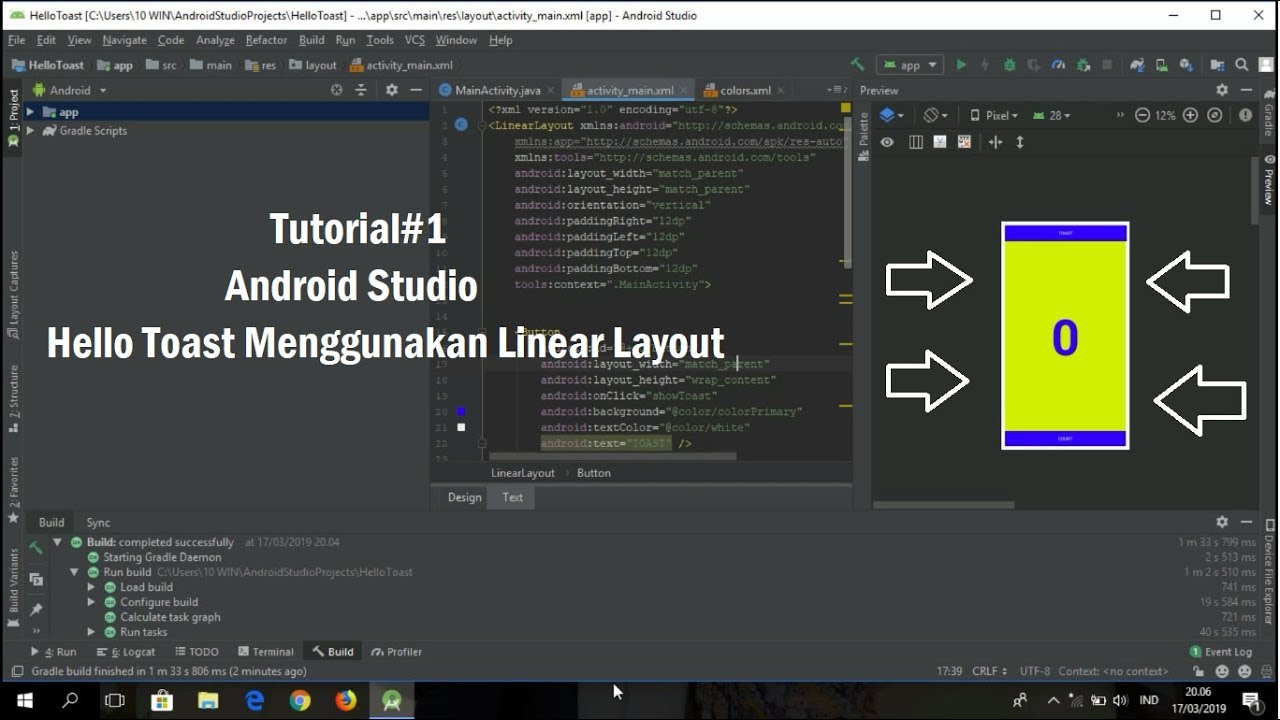This screenshot has height=720, width=1280.
Task: Open the Pixel device selector dropdown
Action: (994, 115)
